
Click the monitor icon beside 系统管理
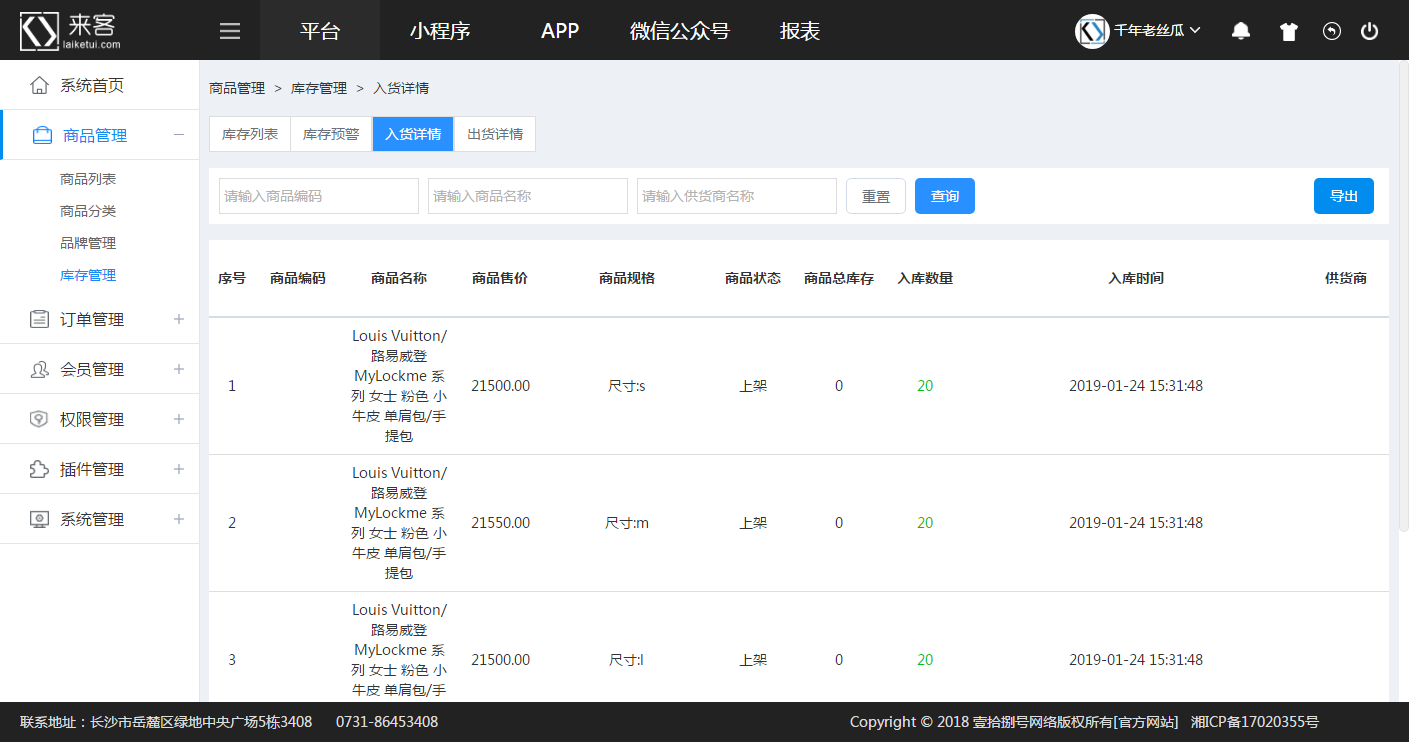pos(39,519)
